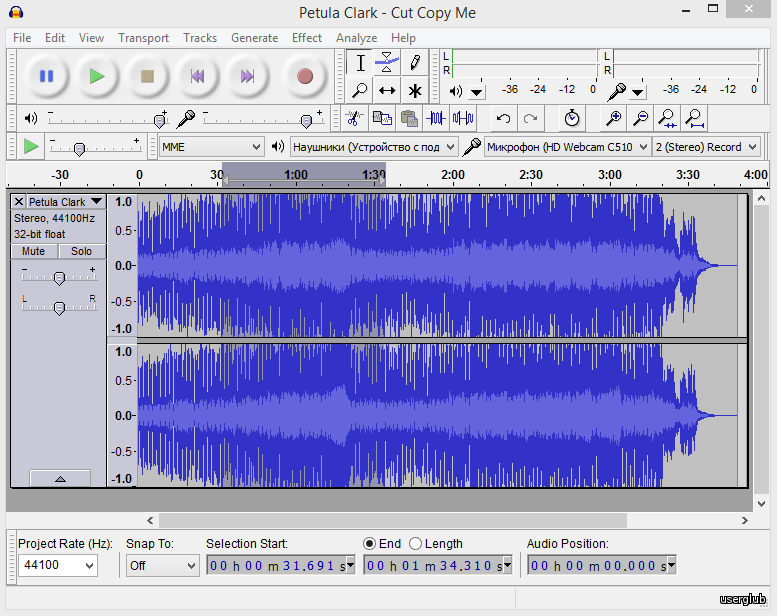777x616 pixels.
Task: Select Length radio button
Action: [415, 544]
